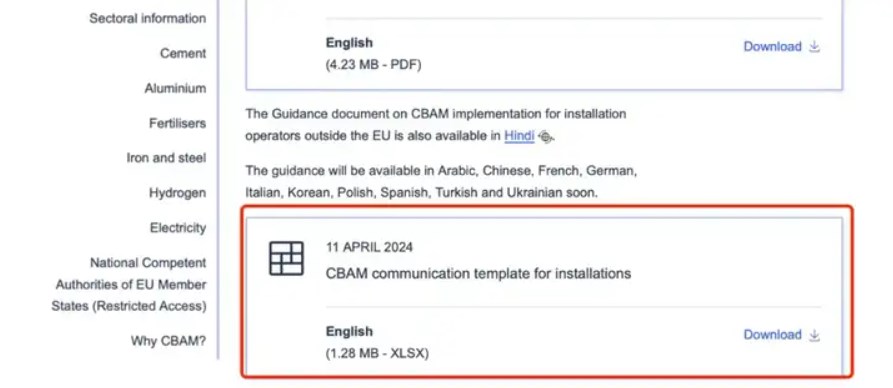Image resolution: width=893 pixels, height=388 pixels.
Task: Click the CBAM communication template for installations title
Action: [x=478, y=273]
